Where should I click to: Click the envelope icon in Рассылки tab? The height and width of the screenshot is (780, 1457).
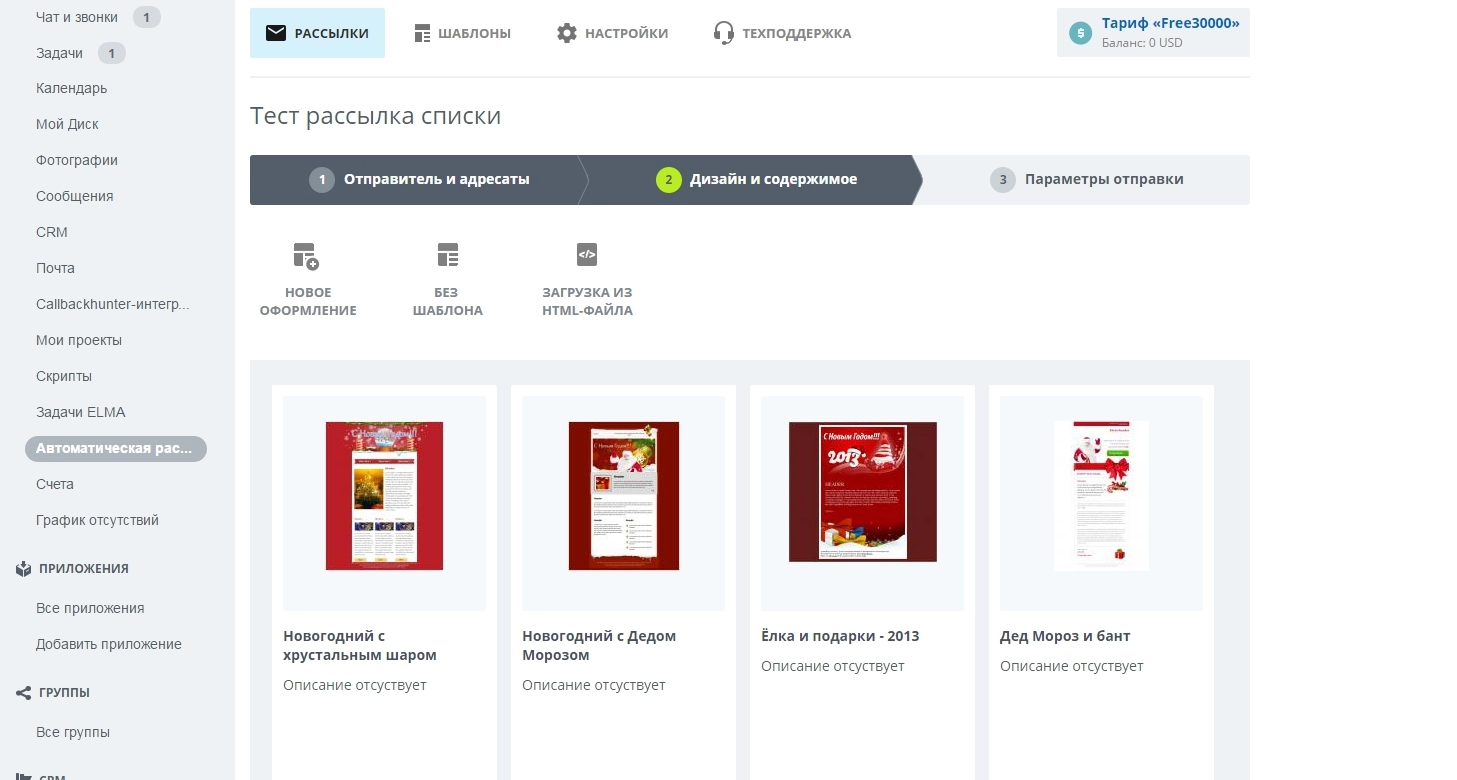click(x=276, y=33)
